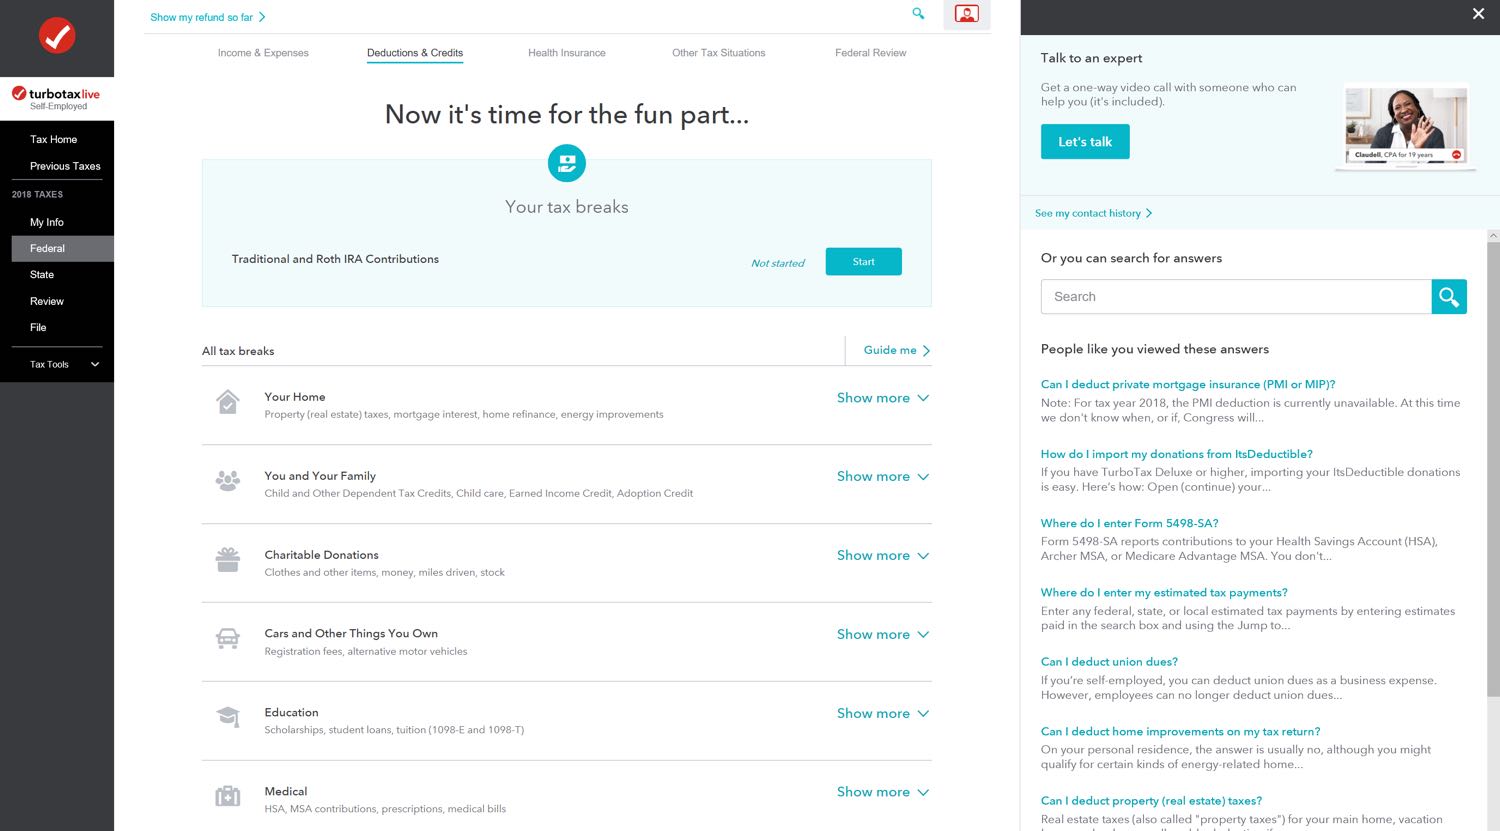The width and height of the screenshot is (1500, 831).
Task: Select State in the left sidebar
Action: click(42, 275)
